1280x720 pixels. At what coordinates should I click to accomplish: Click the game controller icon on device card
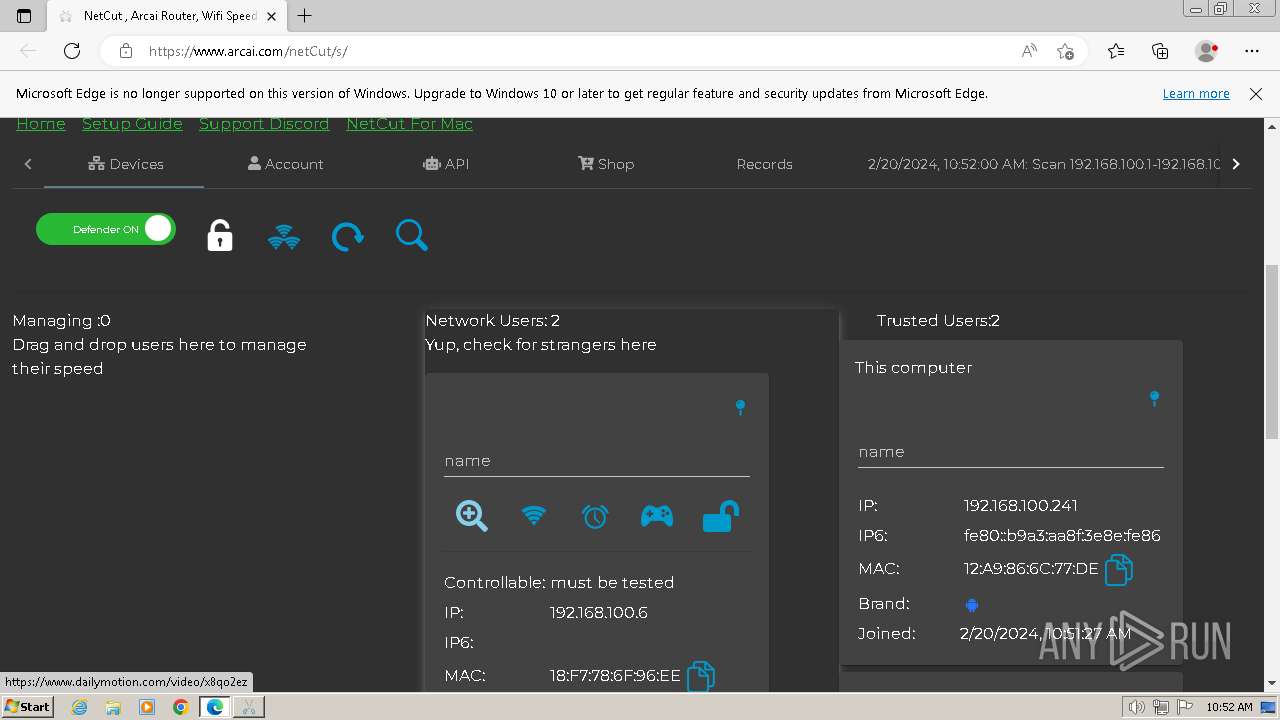pos(657,516)
